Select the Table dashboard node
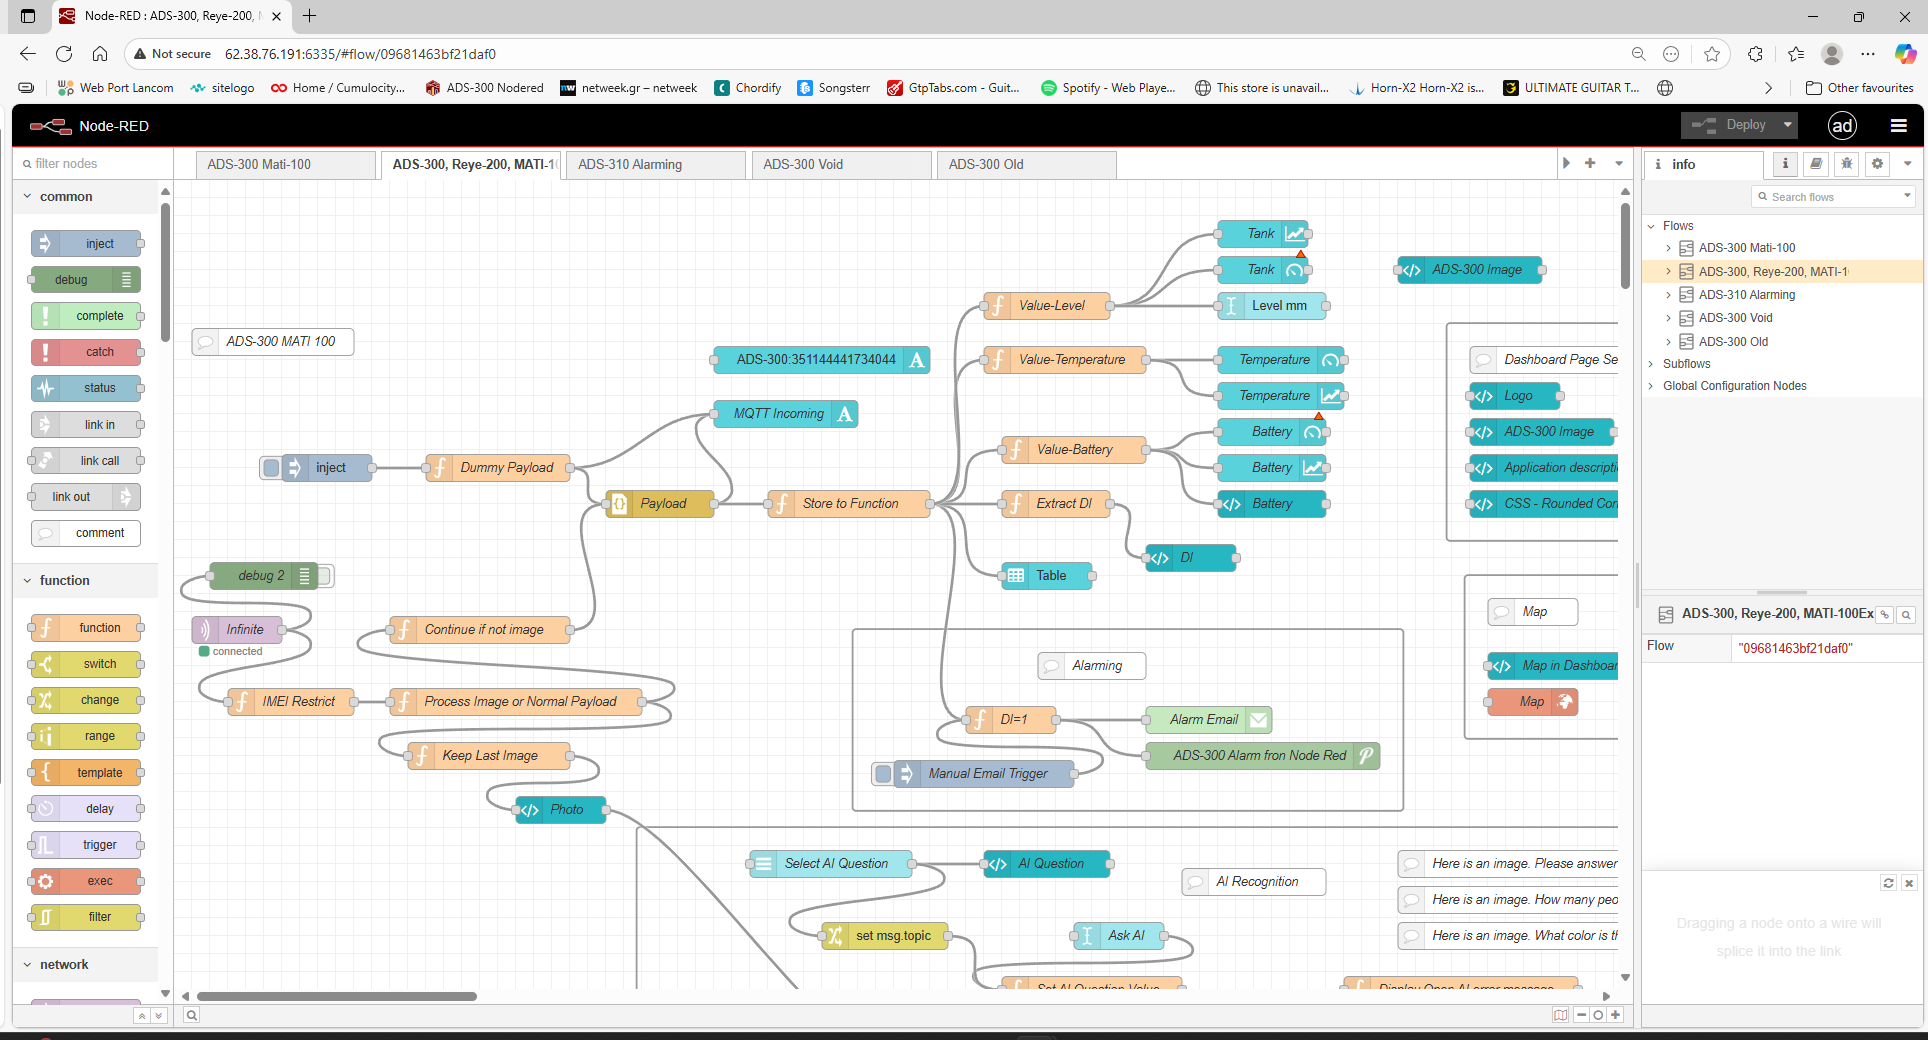This screenshot has width=1928, height=1040. pyautogui.click(x=1046, y=576)
